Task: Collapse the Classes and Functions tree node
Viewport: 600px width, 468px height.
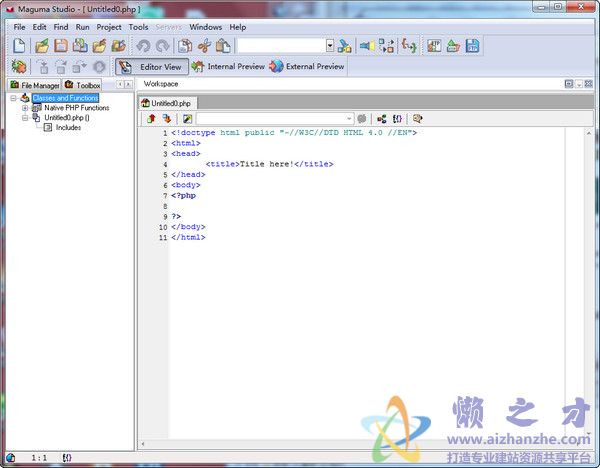Action: [x=13, y=98]
